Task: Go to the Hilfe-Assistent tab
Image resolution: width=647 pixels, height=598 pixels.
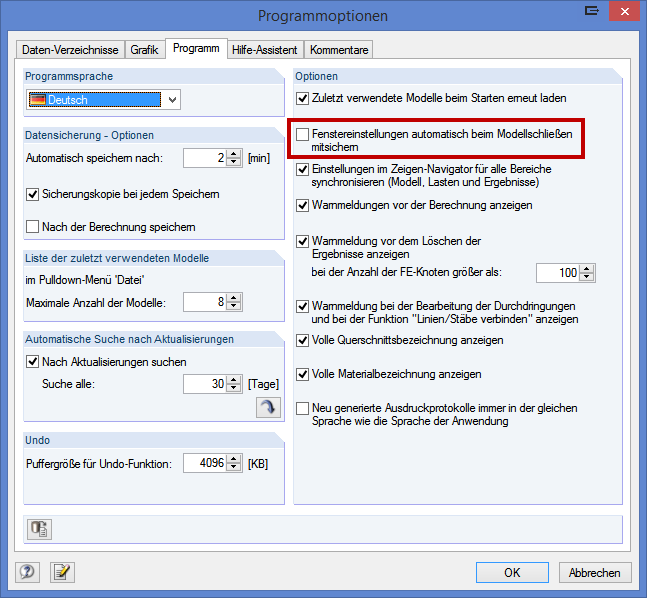Action: 264,50
